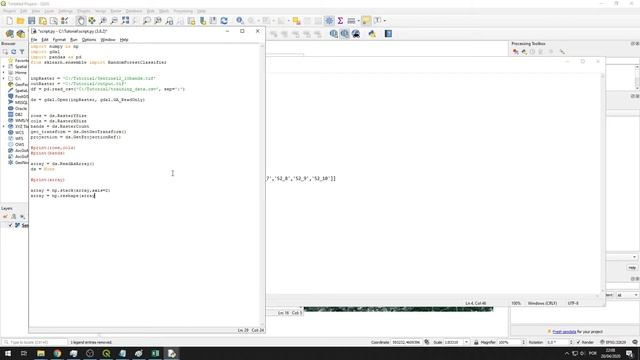Click the Coordinate input field
Image resolution: width=640 pixels, height=360 pixels.
pyautogui.click(x=406, y=342)
